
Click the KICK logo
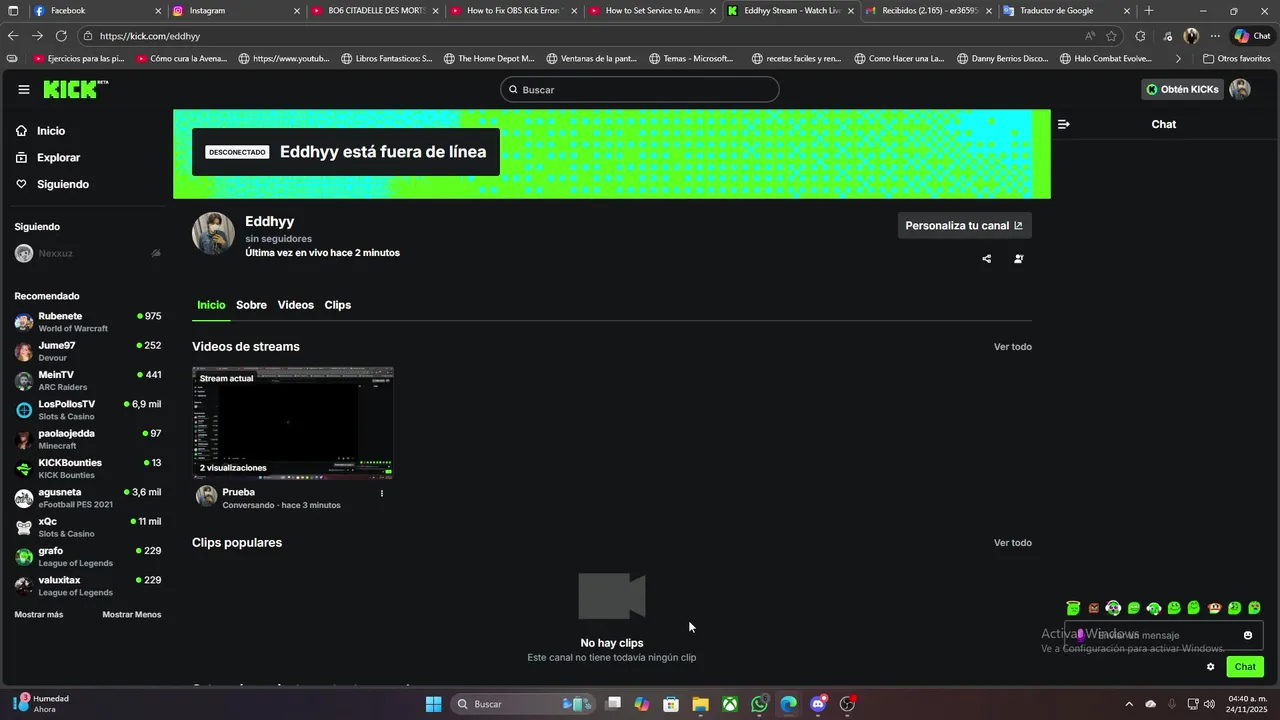coord(75,89)
